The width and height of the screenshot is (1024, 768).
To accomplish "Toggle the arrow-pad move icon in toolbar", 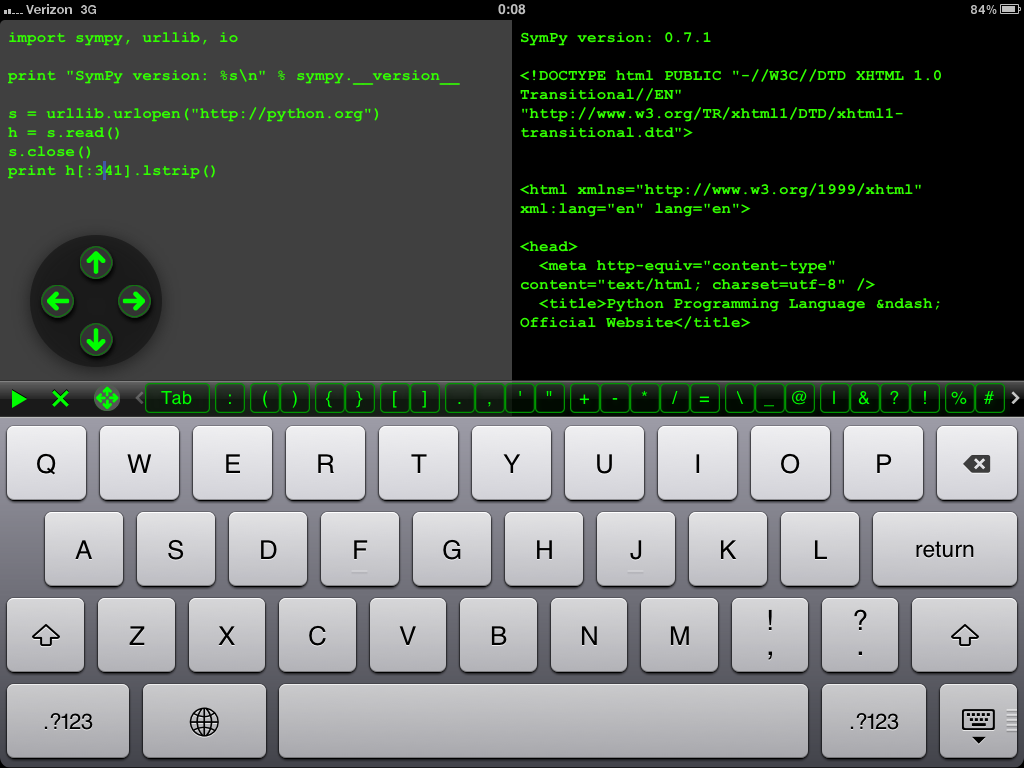I will pyautogui.click(x=106, y=399).
